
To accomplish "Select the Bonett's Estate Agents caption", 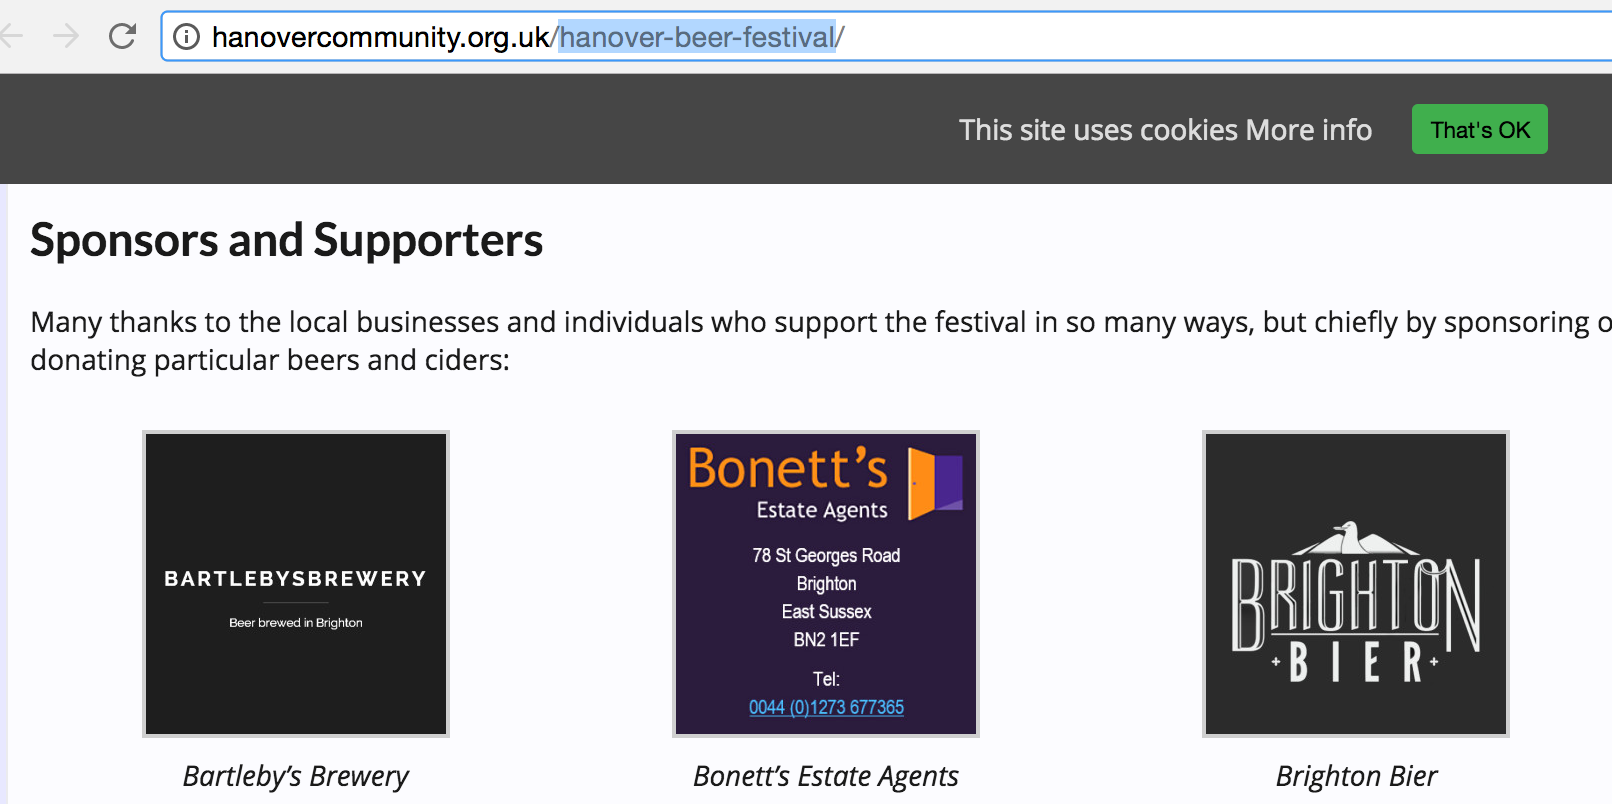I will point(826,776).
